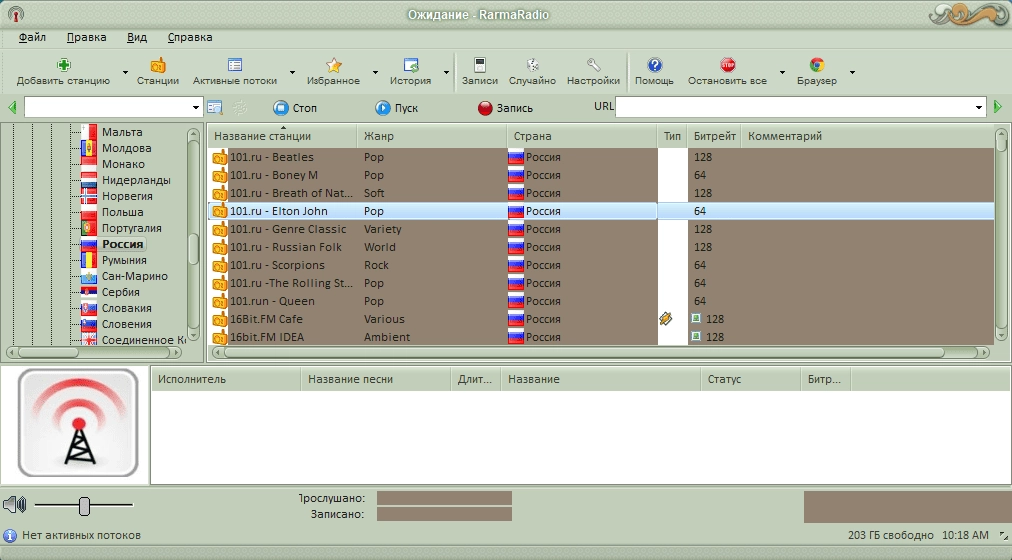Select the 101.ru - Beatles station row

click(601, 157)
